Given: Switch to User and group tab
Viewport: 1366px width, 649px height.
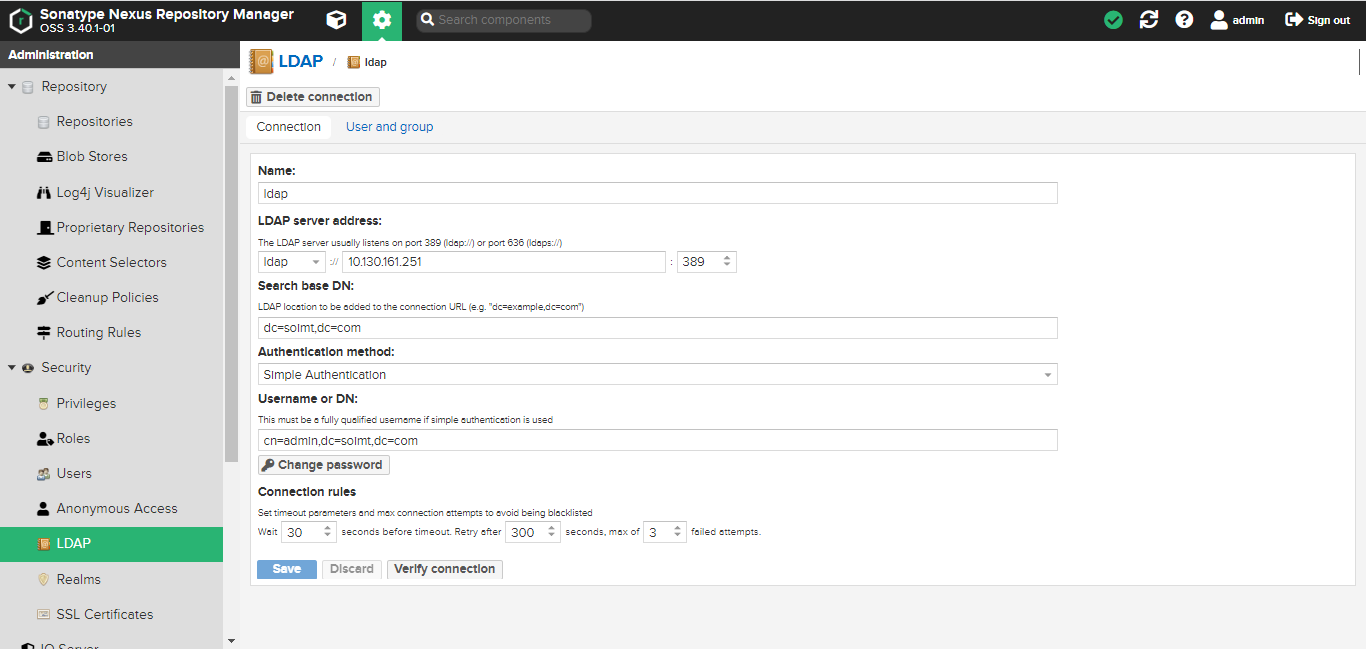Looking at the screenshot, I should [x=389, y=127].
